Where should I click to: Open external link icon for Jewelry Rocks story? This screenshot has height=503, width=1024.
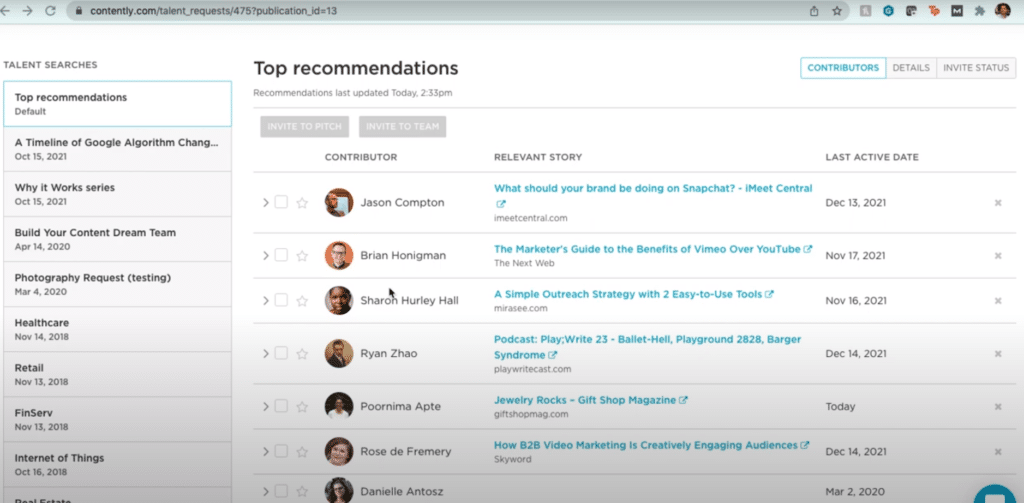[x=684, y=400]
